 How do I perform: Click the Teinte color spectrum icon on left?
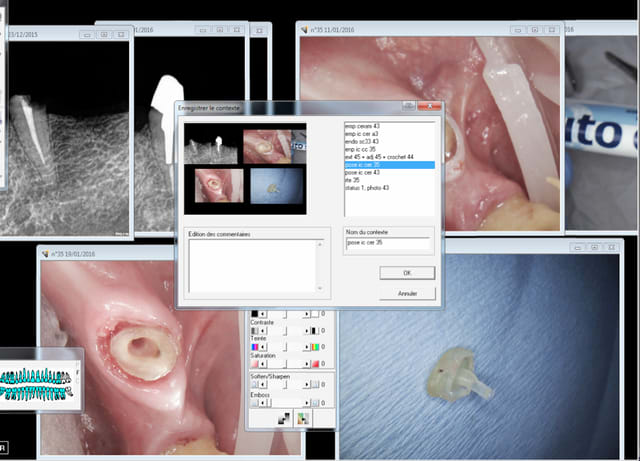coord(255,347)
